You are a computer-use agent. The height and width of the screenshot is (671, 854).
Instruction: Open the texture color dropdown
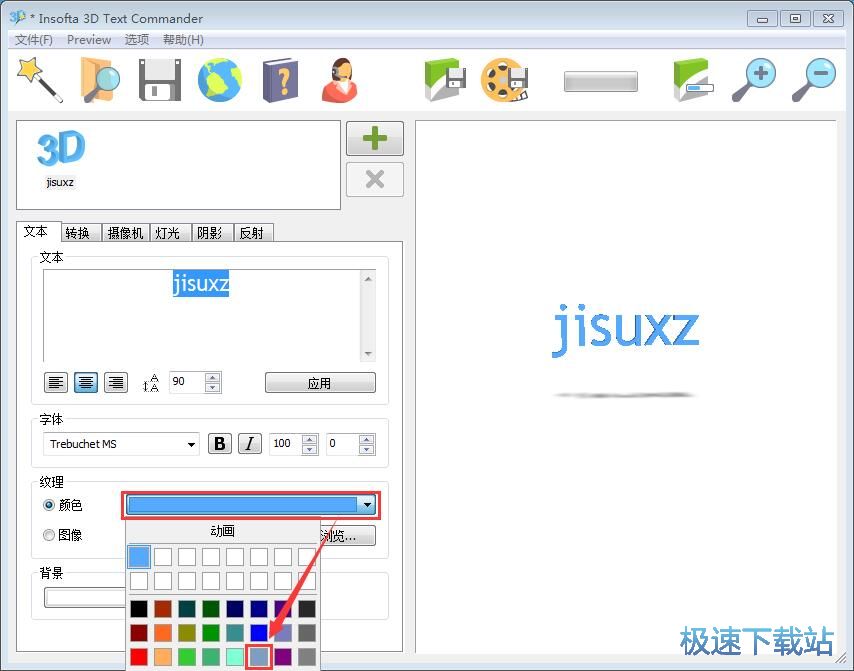point(367,505)
